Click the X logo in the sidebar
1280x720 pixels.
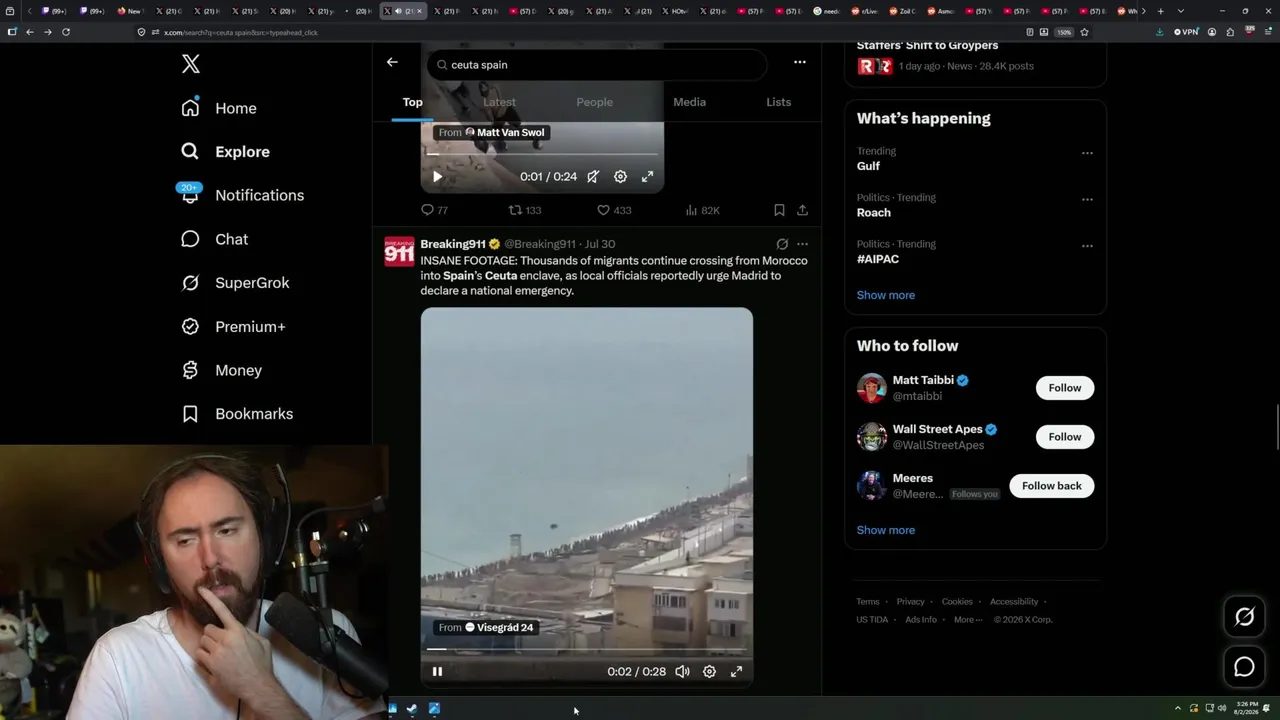pyautogui.click(x=191, y=65)
